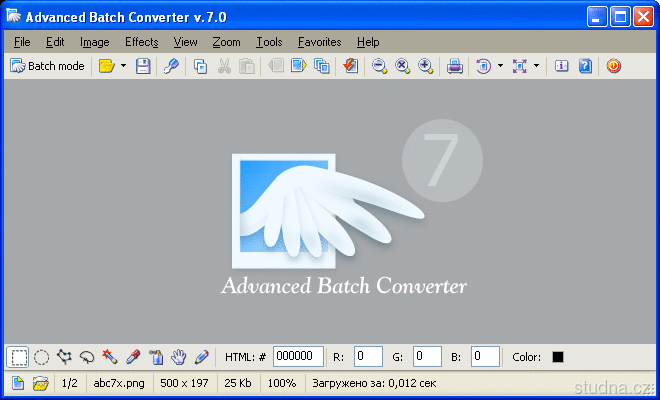Click the Batch mode button

click(x=47, y=66)
